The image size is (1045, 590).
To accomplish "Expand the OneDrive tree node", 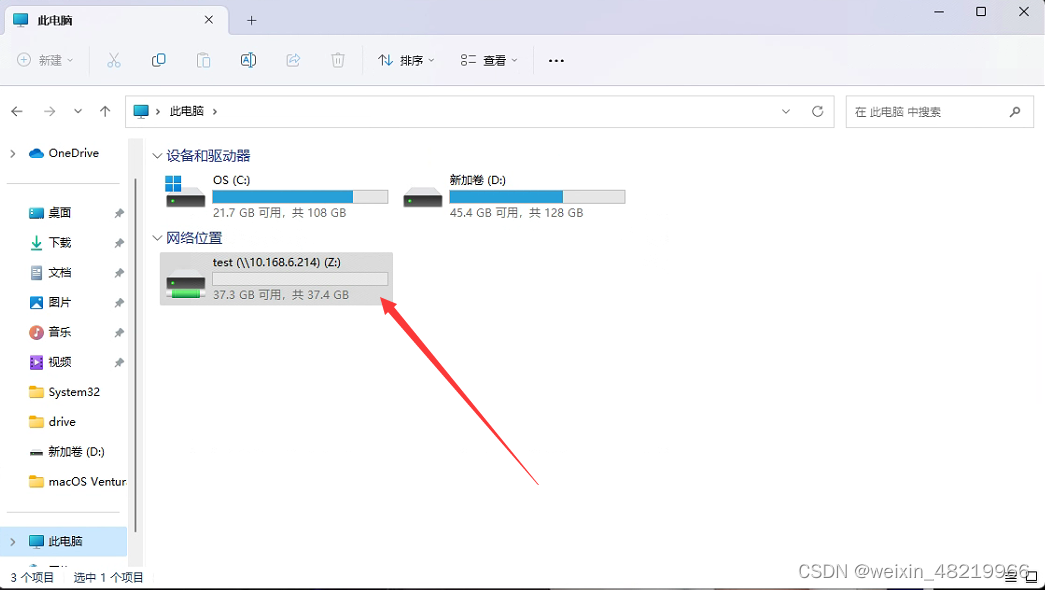I will pyautogui.click(x=13, y=153).
